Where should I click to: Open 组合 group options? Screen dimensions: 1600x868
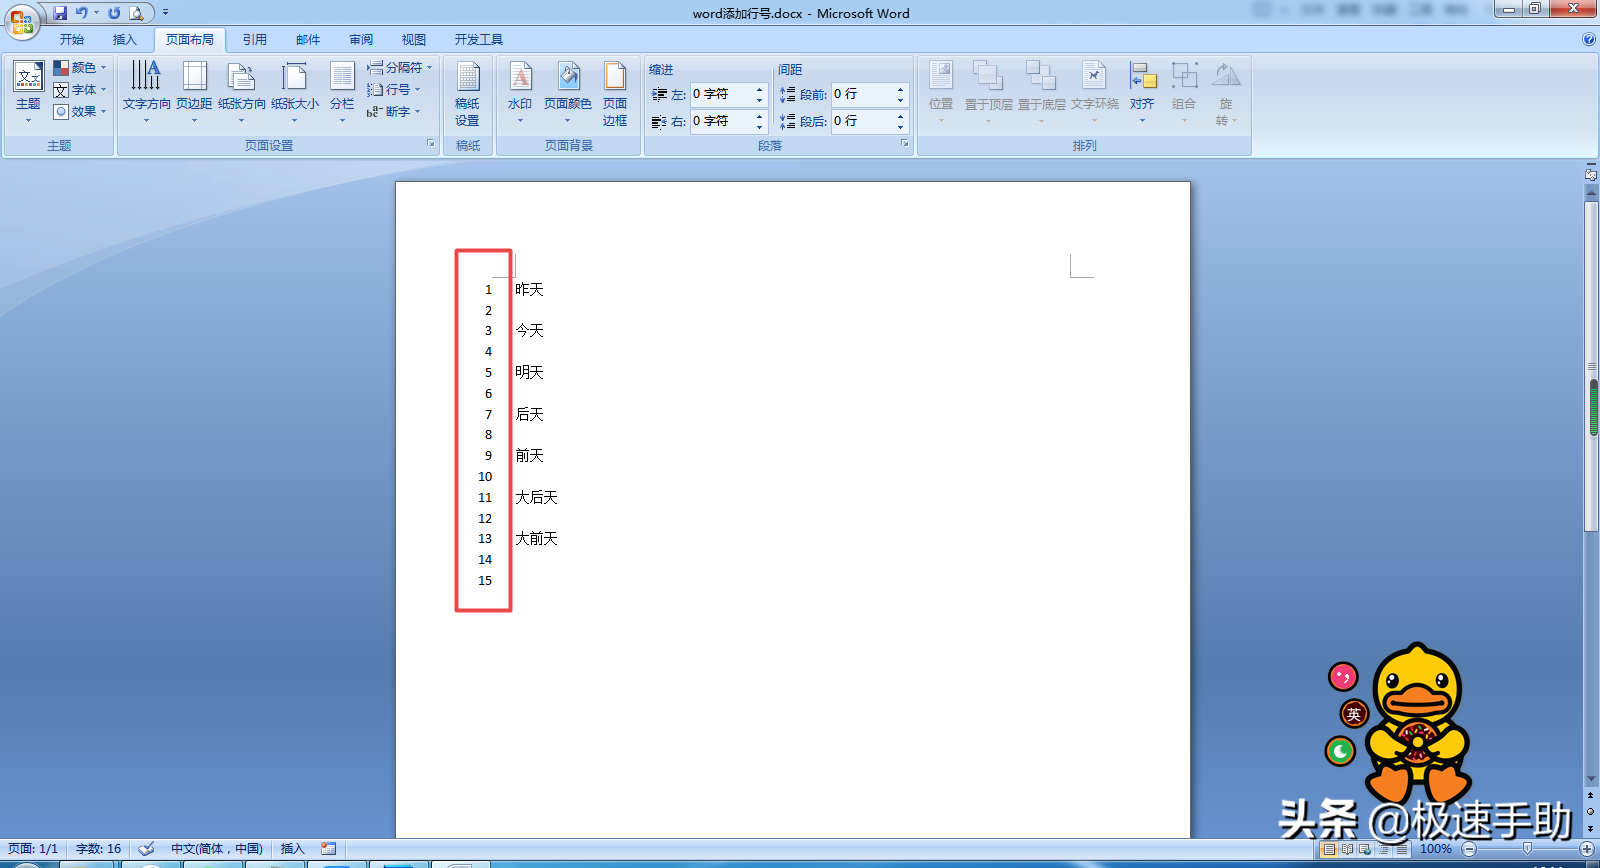(x=1184, y=92)
